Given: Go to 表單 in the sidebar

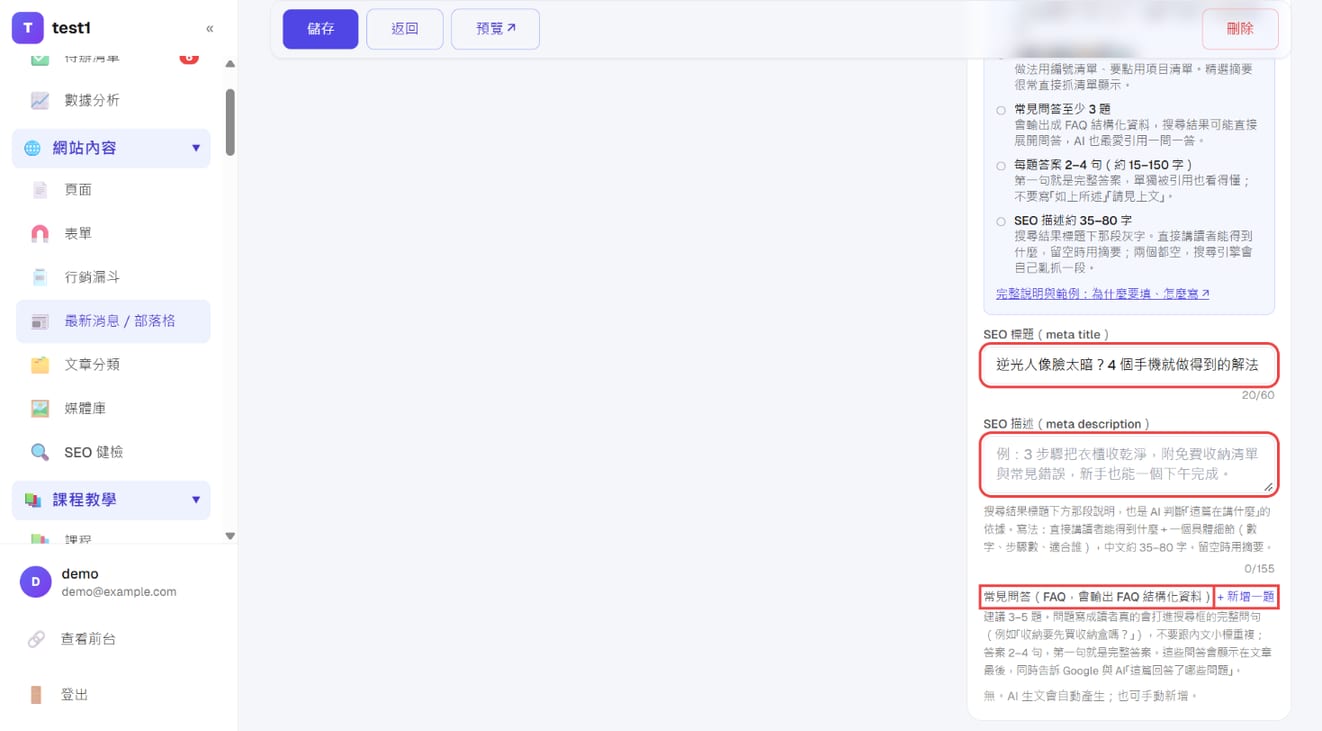Looking at the screenshot, I should pos(112,234).
